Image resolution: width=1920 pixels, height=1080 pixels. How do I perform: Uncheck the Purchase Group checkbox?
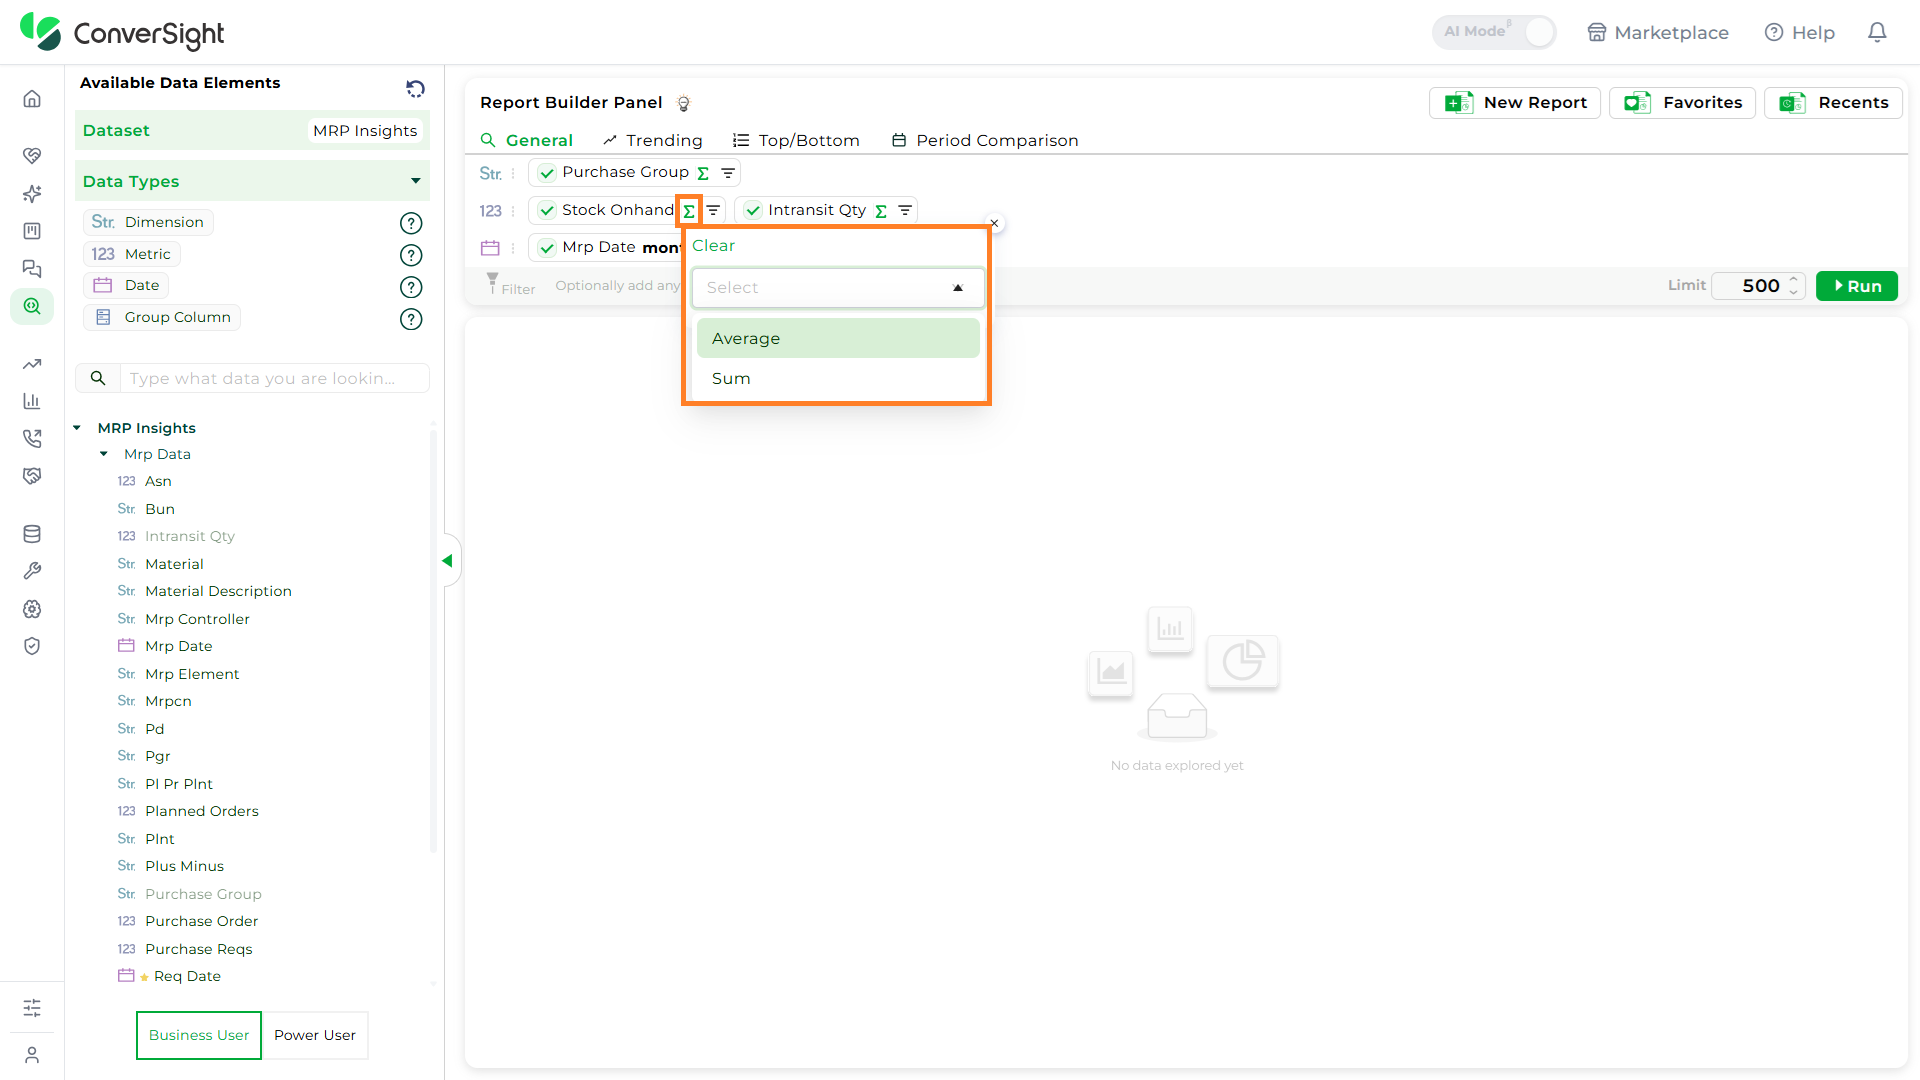[547, 173]
